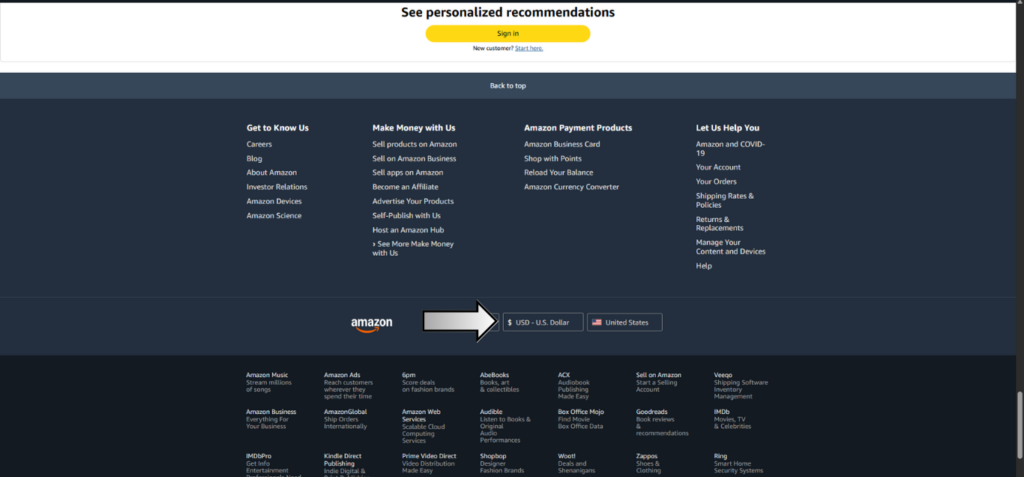The image size is (1024, 477).
Task: Open Shipping Rates & Policies
Action: [725, 201]
